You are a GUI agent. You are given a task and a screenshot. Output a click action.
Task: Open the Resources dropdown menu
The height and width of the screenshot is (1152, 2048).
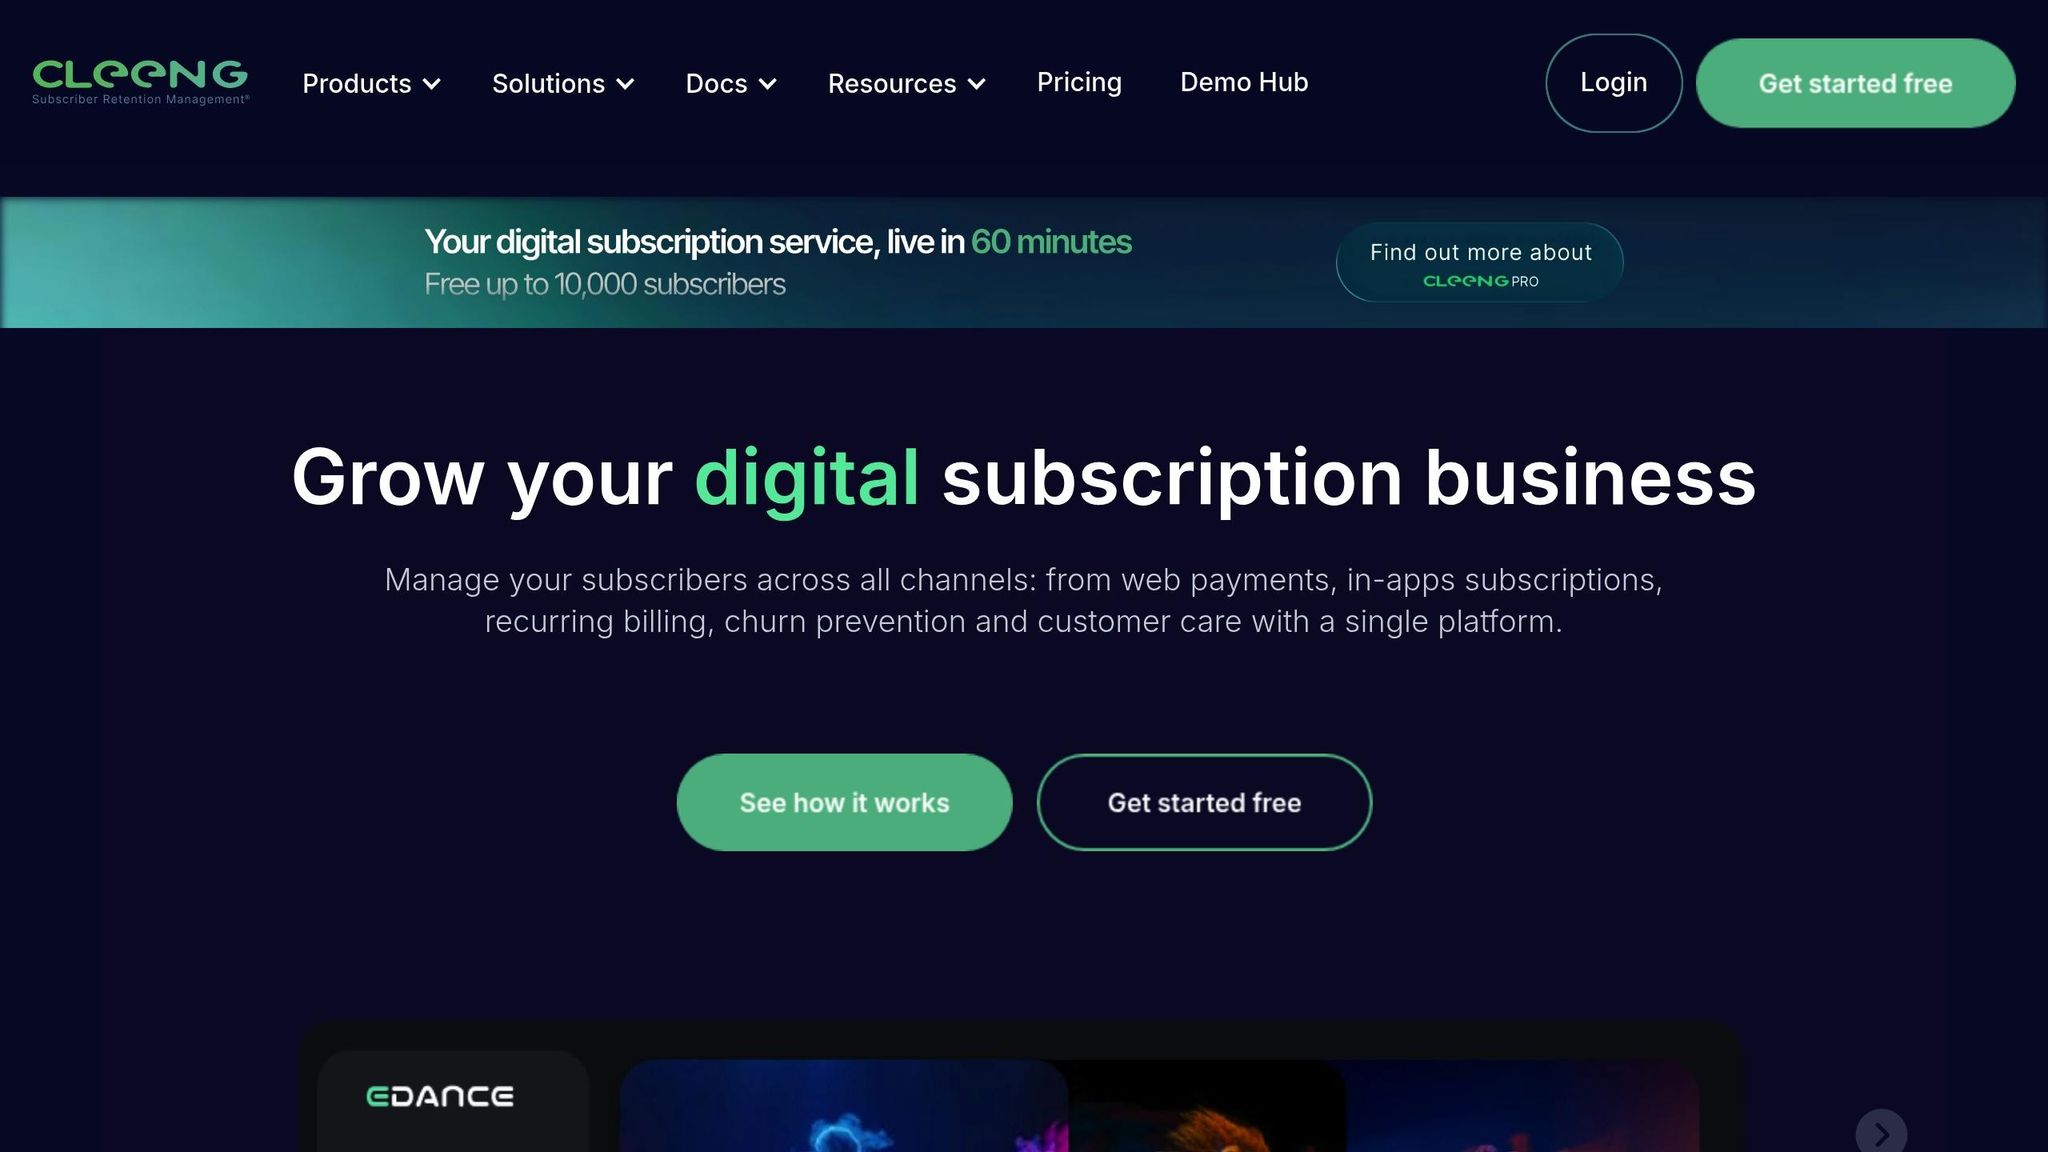pos(907,83)
